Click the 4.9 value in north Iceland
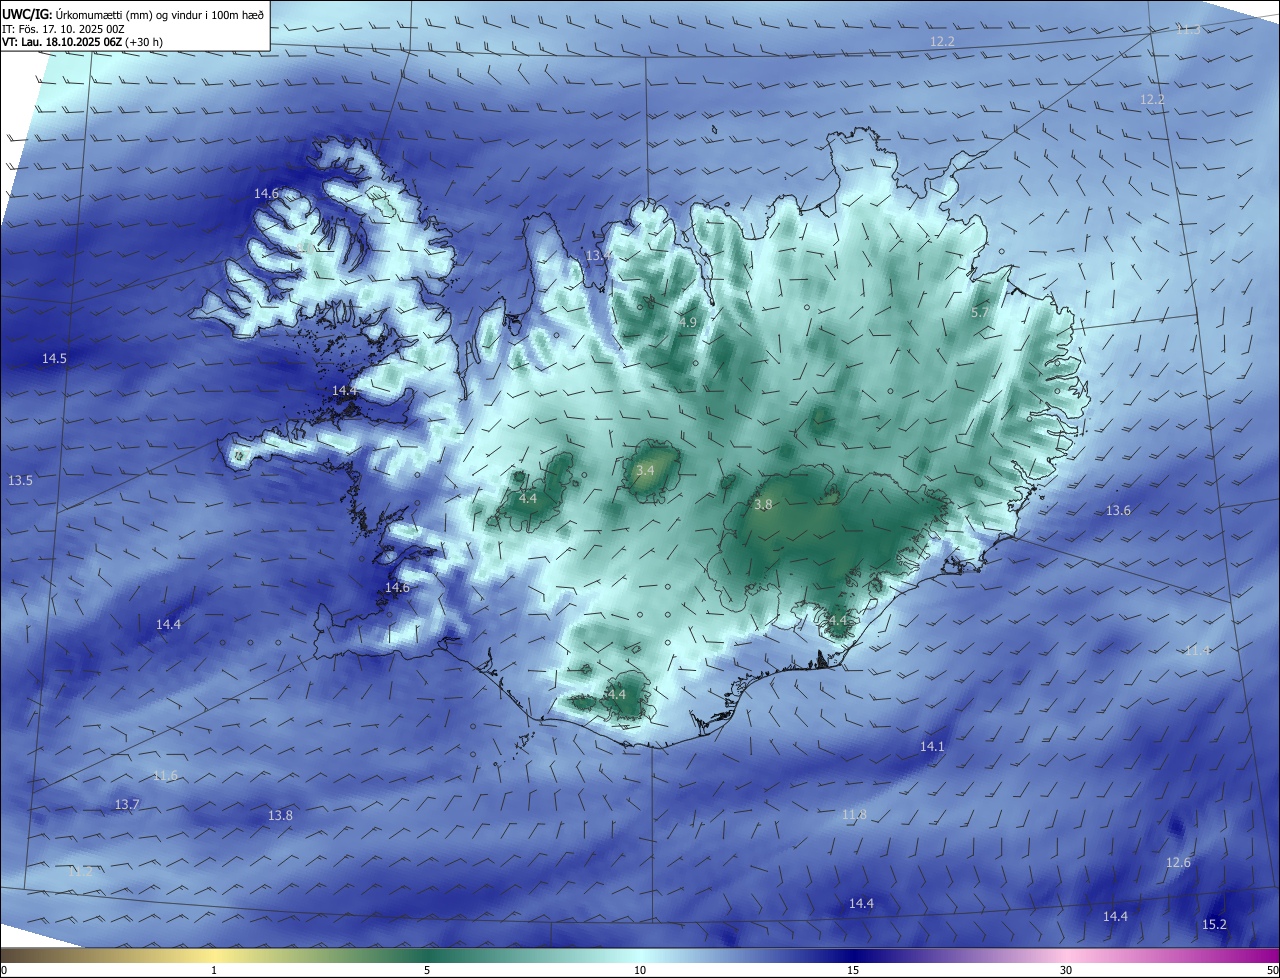 coord(688,323)
